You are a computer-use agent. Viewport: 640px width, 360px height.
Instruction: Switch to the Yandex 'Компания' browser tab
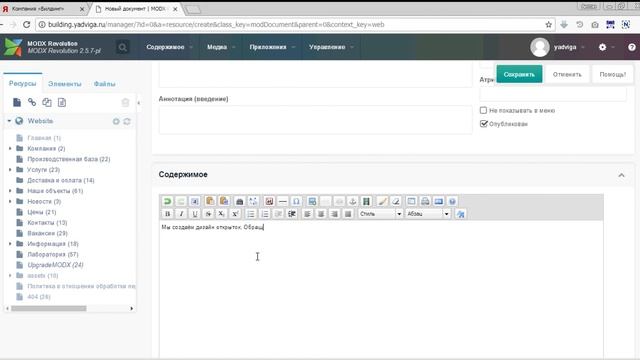[x=43, y=9]
